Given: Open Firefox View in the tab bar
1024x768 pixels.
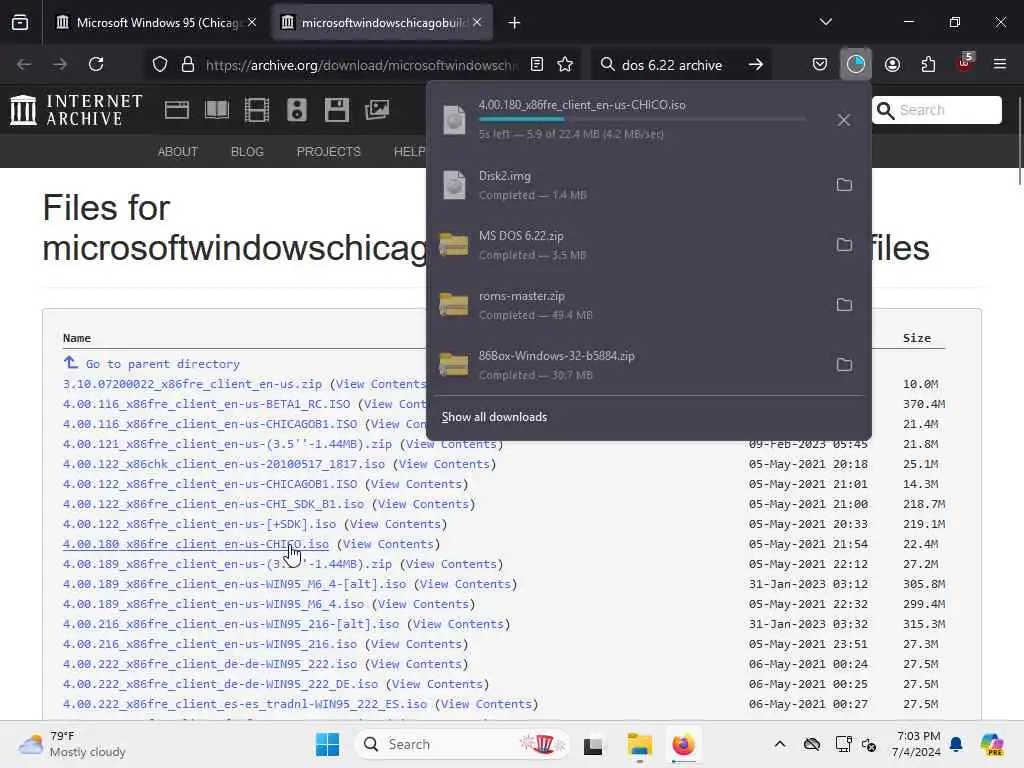Looking at the screenshot, I should (x=20, y=23).
